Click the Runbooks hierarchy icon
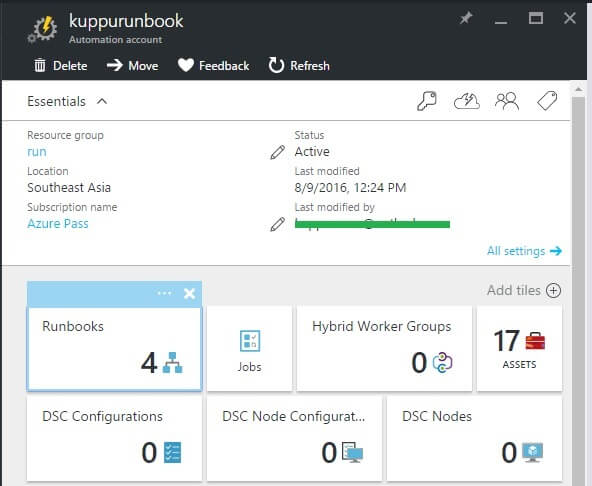Screen dimensions: 592x486 (x=173, y=363)
